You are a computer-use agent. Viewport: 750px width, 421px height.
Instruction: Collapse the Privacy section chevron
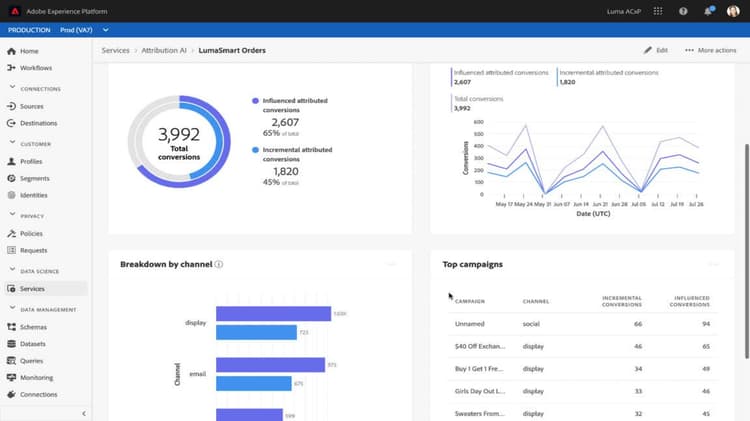click(12, 214)
